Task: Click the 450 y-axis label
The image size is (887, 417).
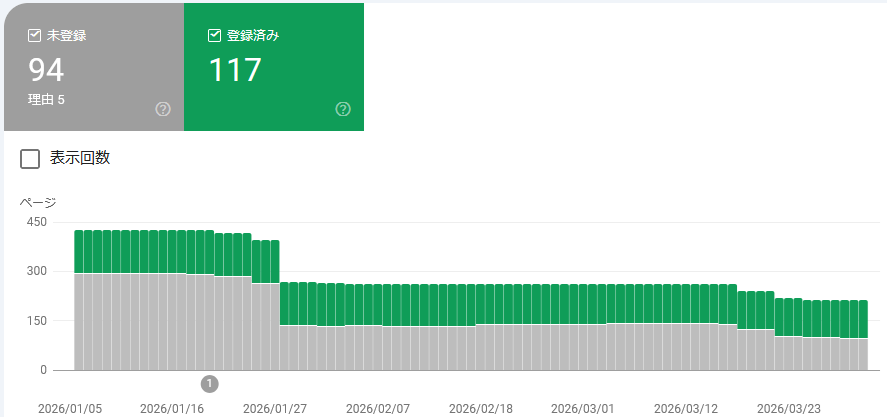Action: (37, 222)
